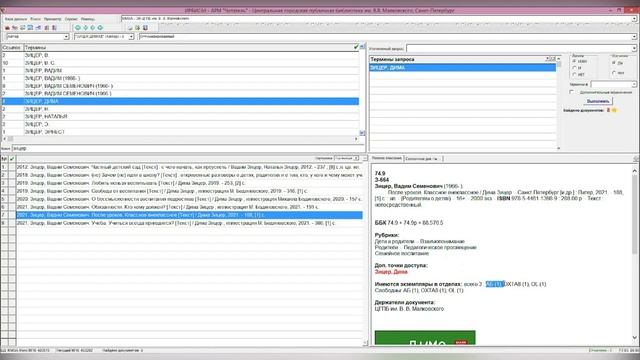Open the Помощь menu
This screenshot has height=360, width=640.
pos(87,19)
